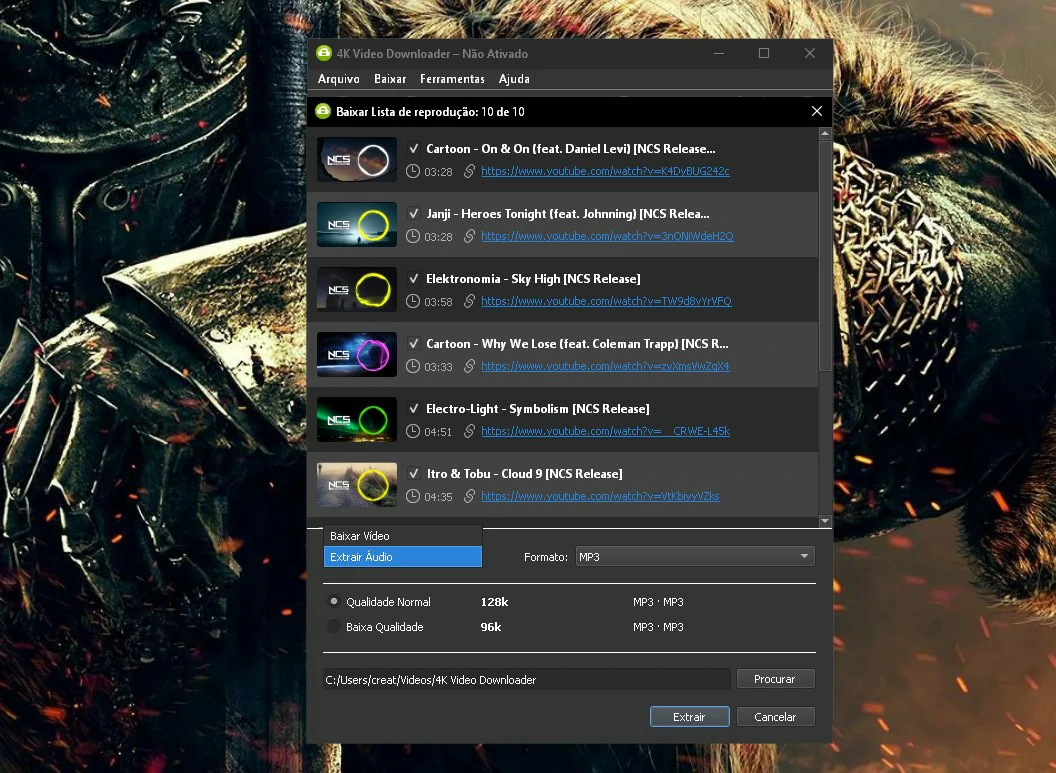Screen dimensions: 1056x773
Task: Uncheck Itro & Tobu - Cloud 9 track
Action: coord(414,473)
